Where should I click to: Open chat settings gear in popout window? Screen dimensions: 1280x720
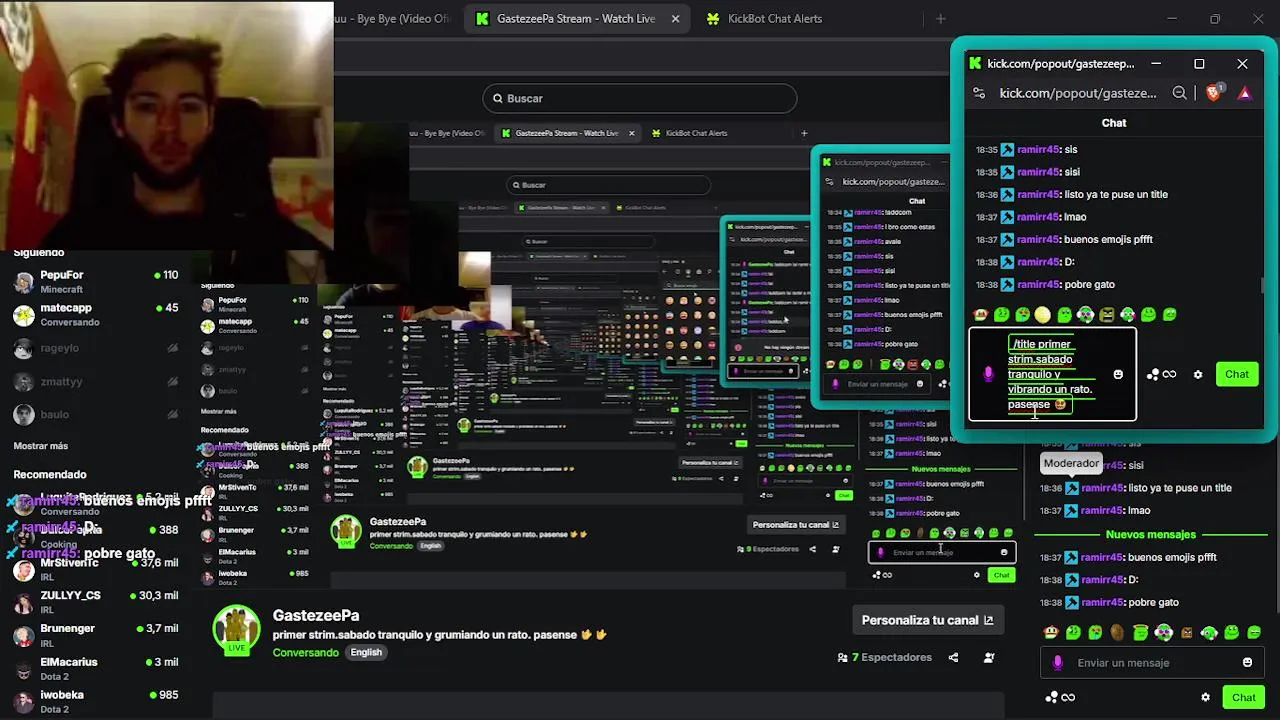(x=1198, y=374)
